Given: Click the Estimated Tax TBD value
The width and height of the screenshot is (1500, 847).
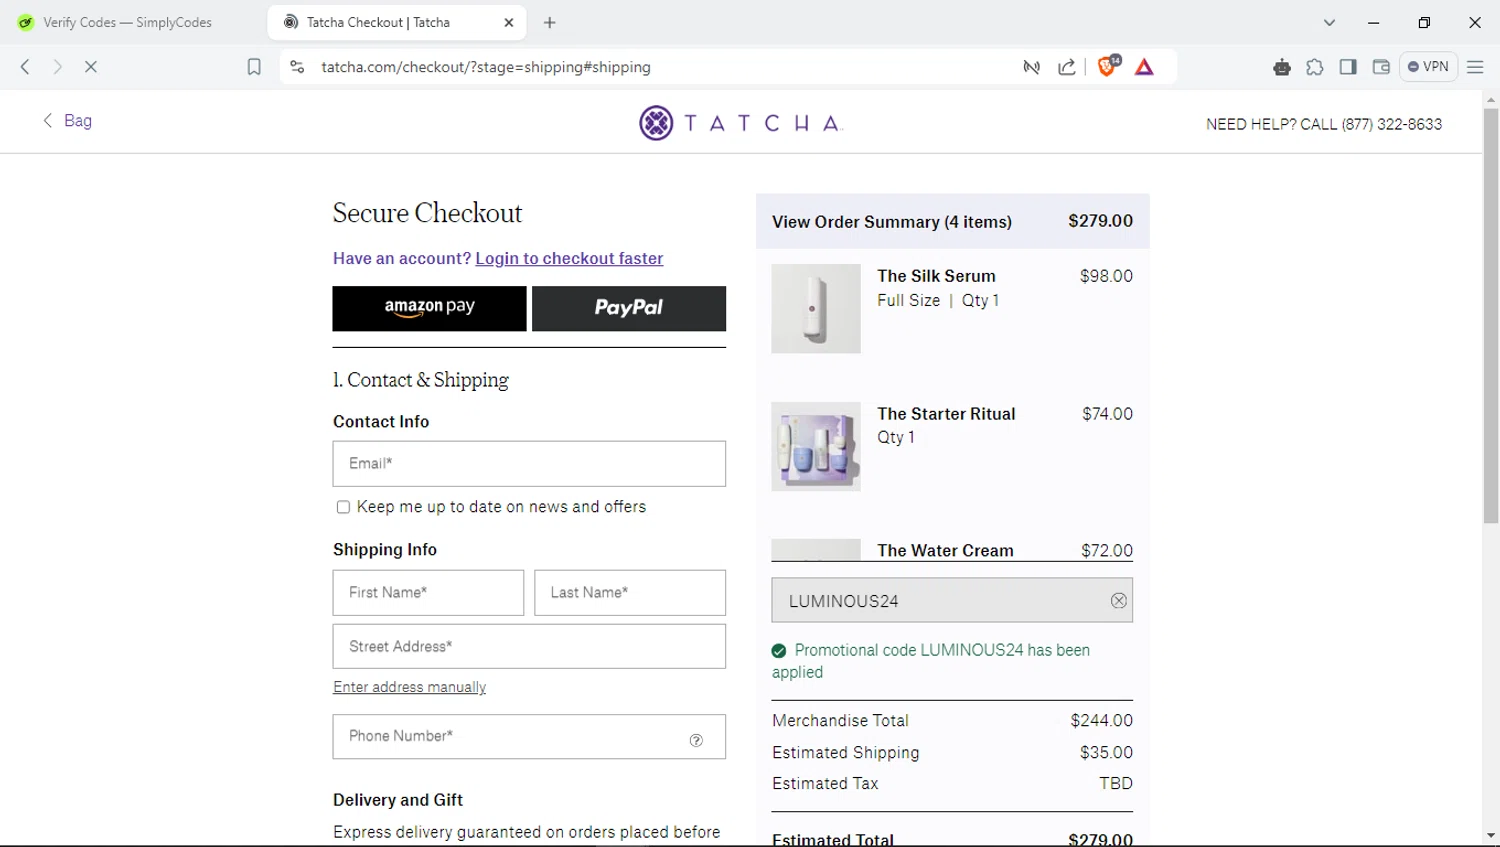Looking at the screenshot, I should coord(1116,783).
